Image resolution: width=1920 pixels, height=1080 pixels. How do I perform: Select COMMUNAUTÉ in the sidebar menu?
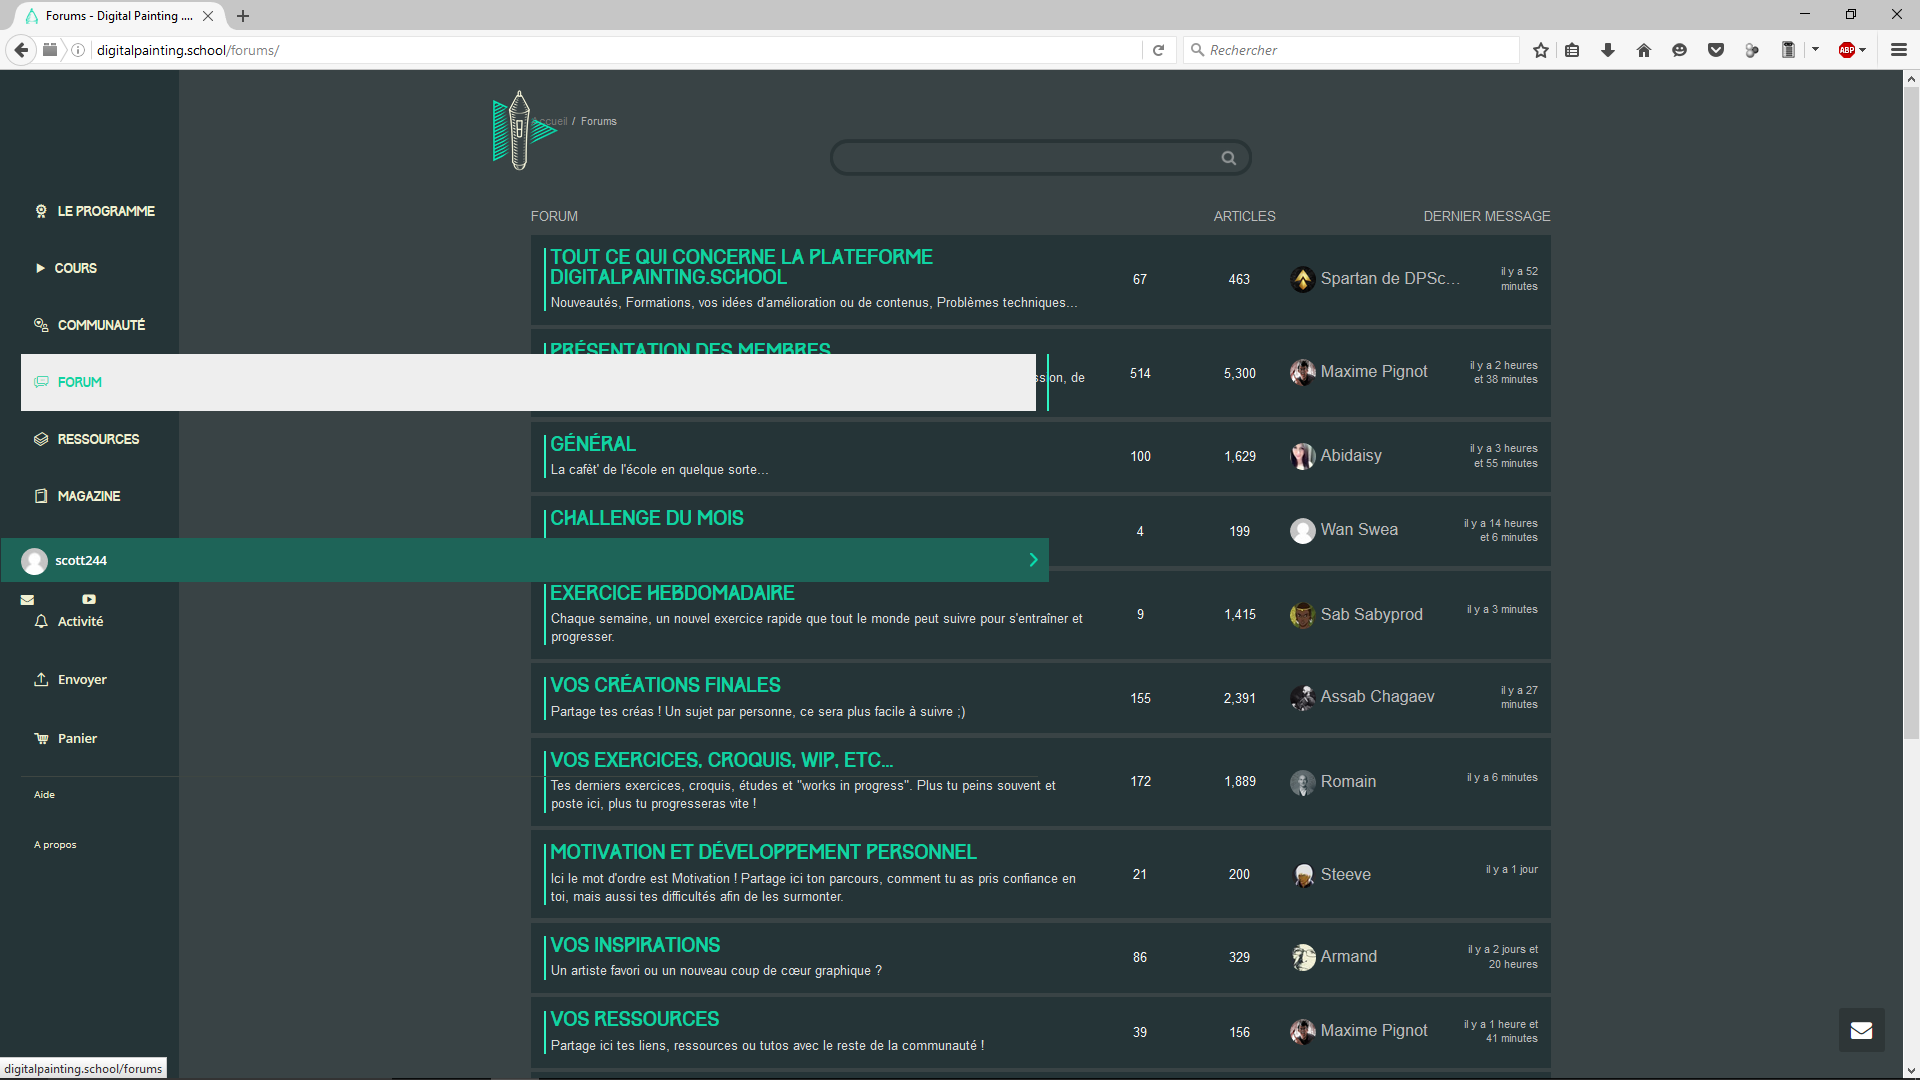[x=101, y=325]
